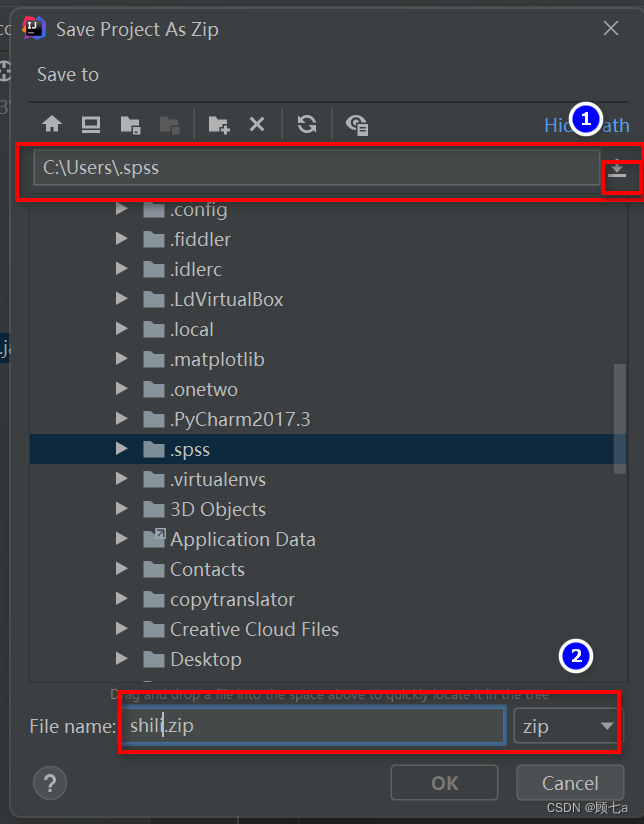Open the zip file type dropdown
The width and height of the screenshot is (644, 824).
tap(568, 726)
